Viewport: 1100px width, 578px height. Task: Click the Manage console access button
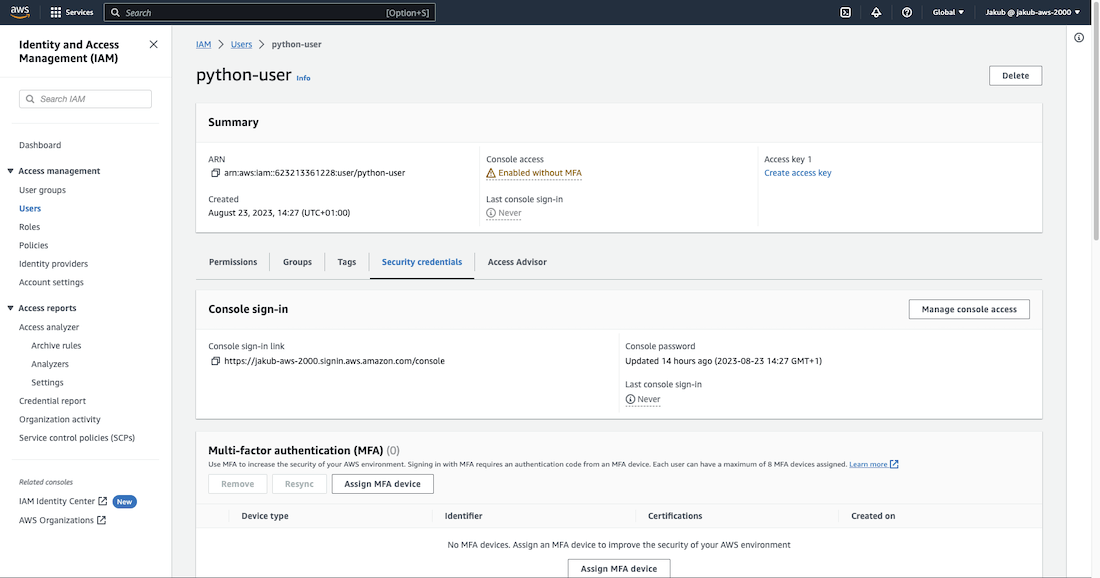point(968,309)
